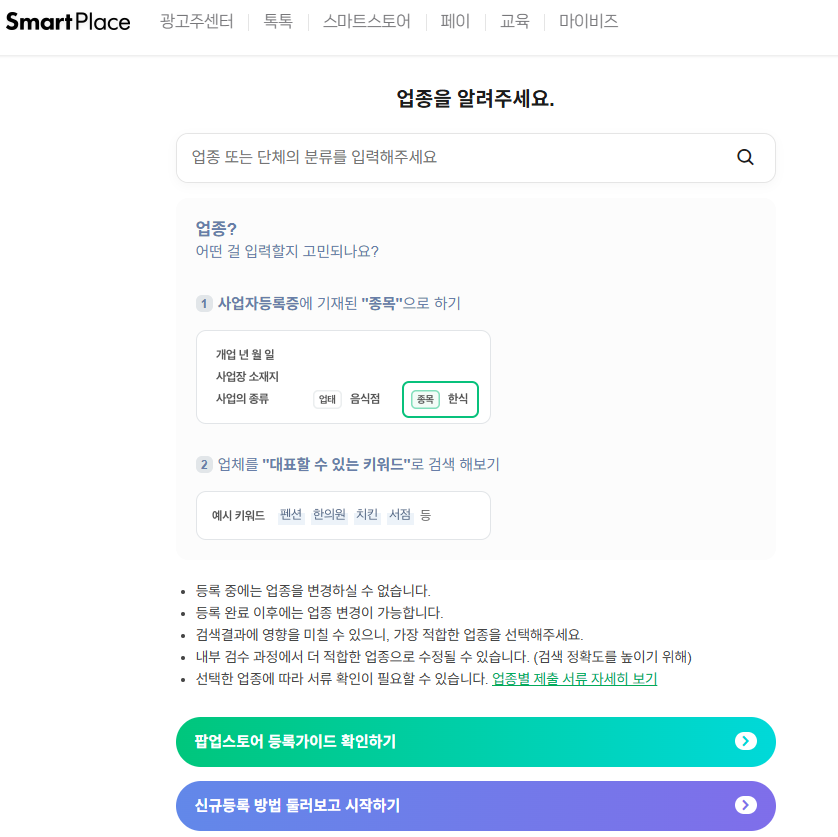Click the 업태 tag badge

(327, 399)
